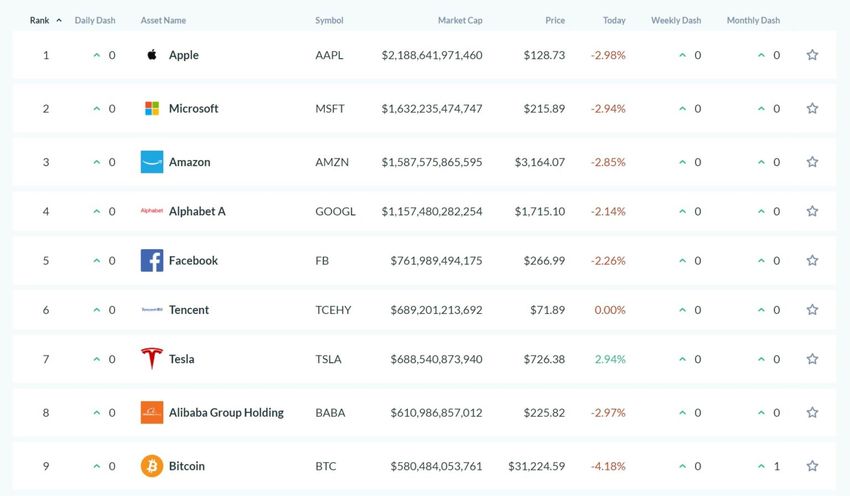Click the Asset Name column header

[x=163, y=20]
